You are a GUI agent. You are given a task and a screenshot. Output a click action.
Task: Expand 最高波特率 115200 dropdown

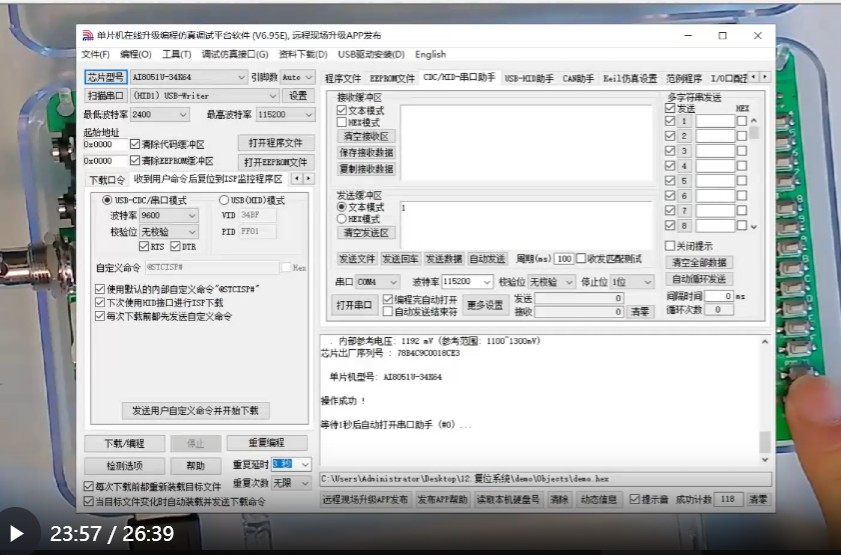point(308,115)
